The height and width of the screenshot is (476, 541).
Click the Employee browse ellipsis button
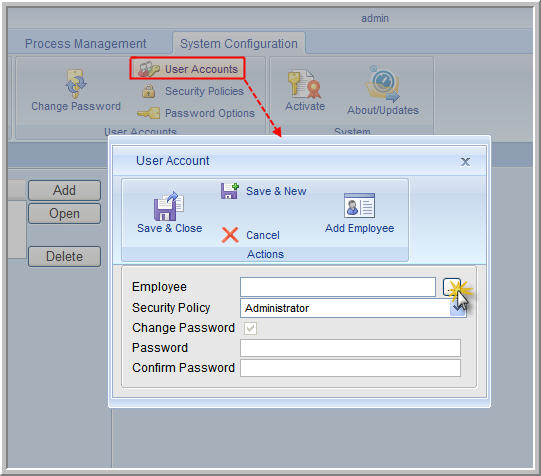click(451, 287)
